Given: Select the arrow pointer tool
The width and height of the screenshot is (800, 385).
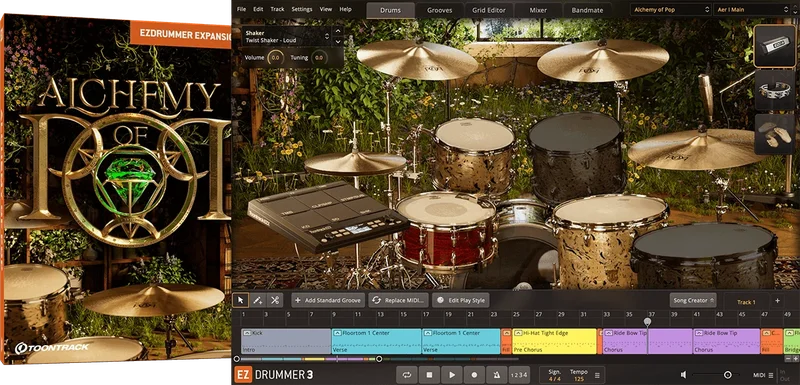Looking at the screenshot, I should coord(241,300).
